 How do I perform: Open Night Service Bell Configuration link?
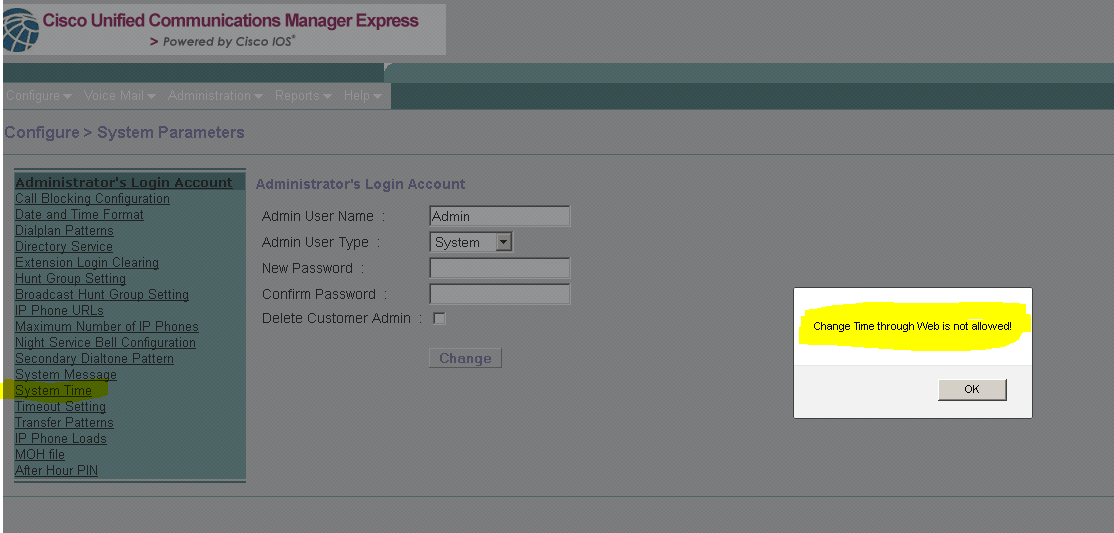[105, 343]
